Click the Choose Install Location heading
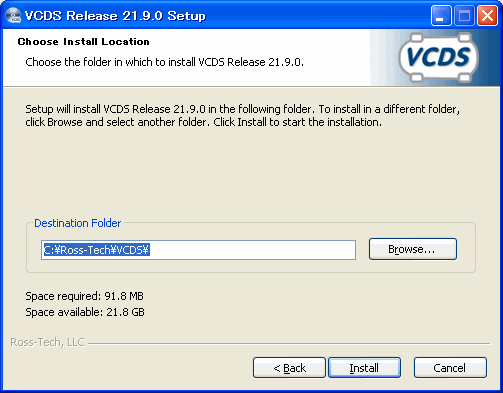503x393 pixels. click(84, 42)
